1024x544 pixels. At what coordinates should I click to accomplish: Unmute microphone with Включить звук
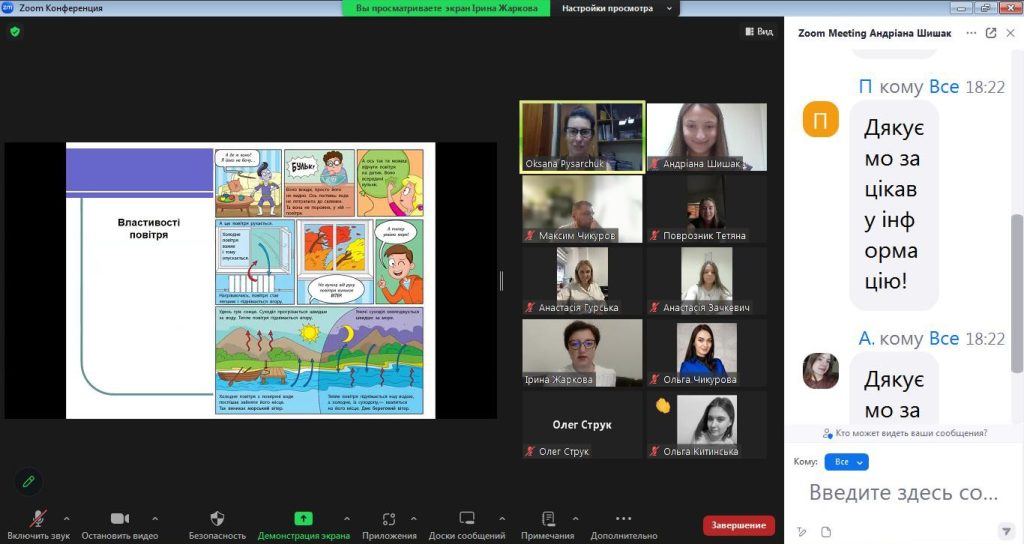pos(39,518)
